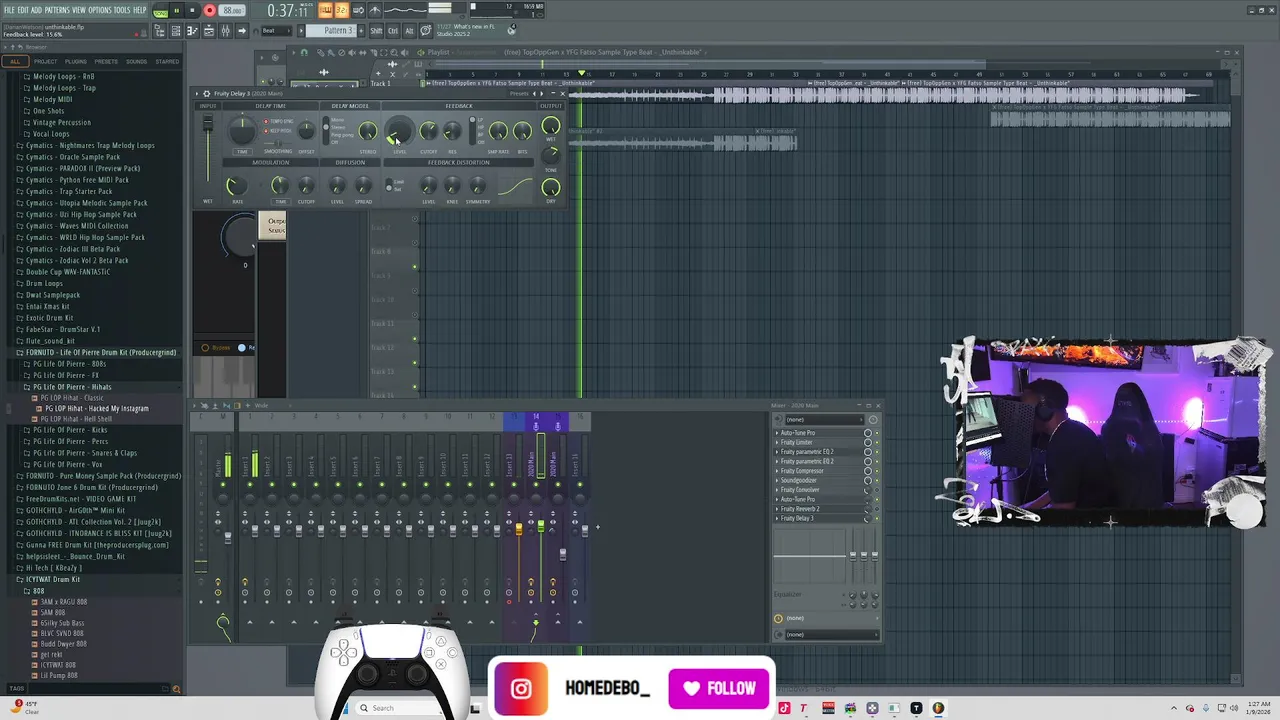Select the PLUGINS browser tab

click(x=76, y=61)
